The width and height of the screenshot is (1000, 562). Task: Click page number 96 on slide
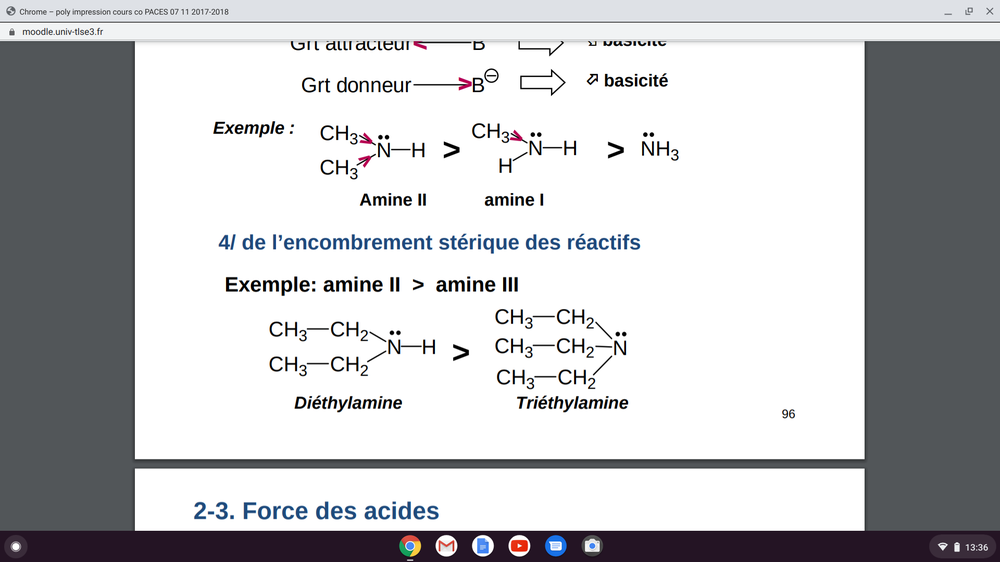(788, 414)
